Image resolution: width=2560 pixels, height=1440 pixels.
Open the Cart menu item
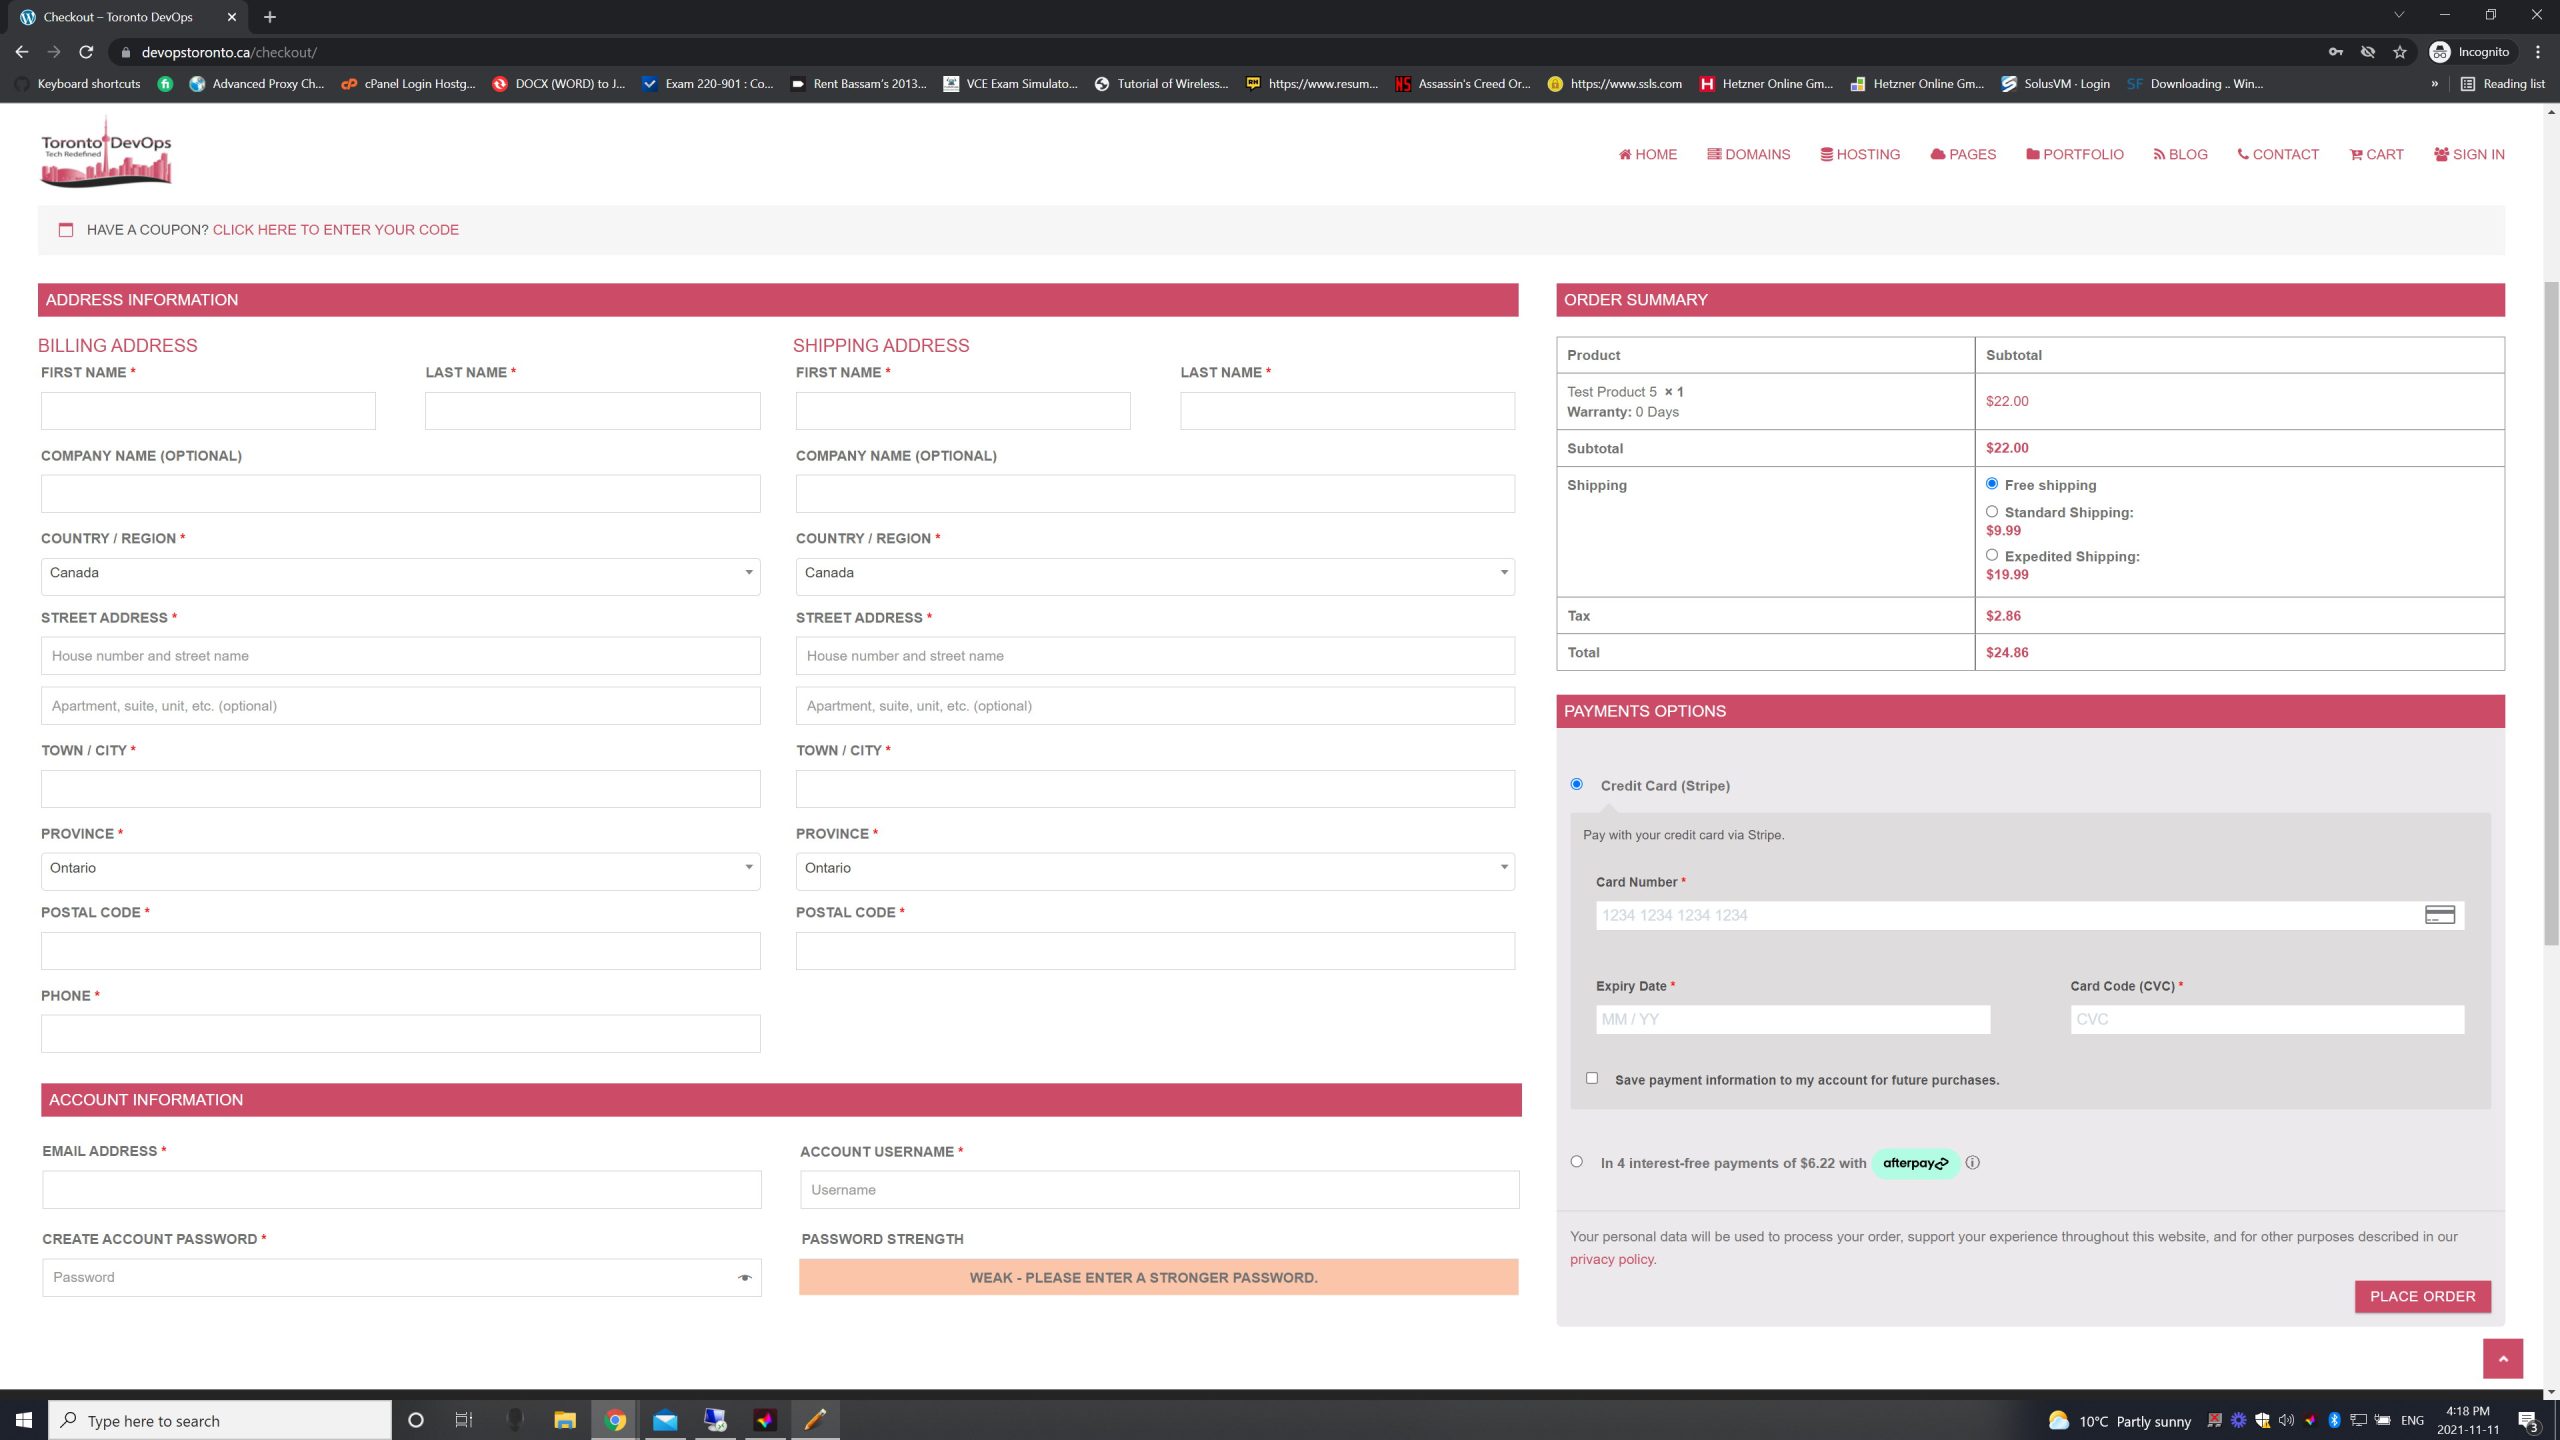2377,154
